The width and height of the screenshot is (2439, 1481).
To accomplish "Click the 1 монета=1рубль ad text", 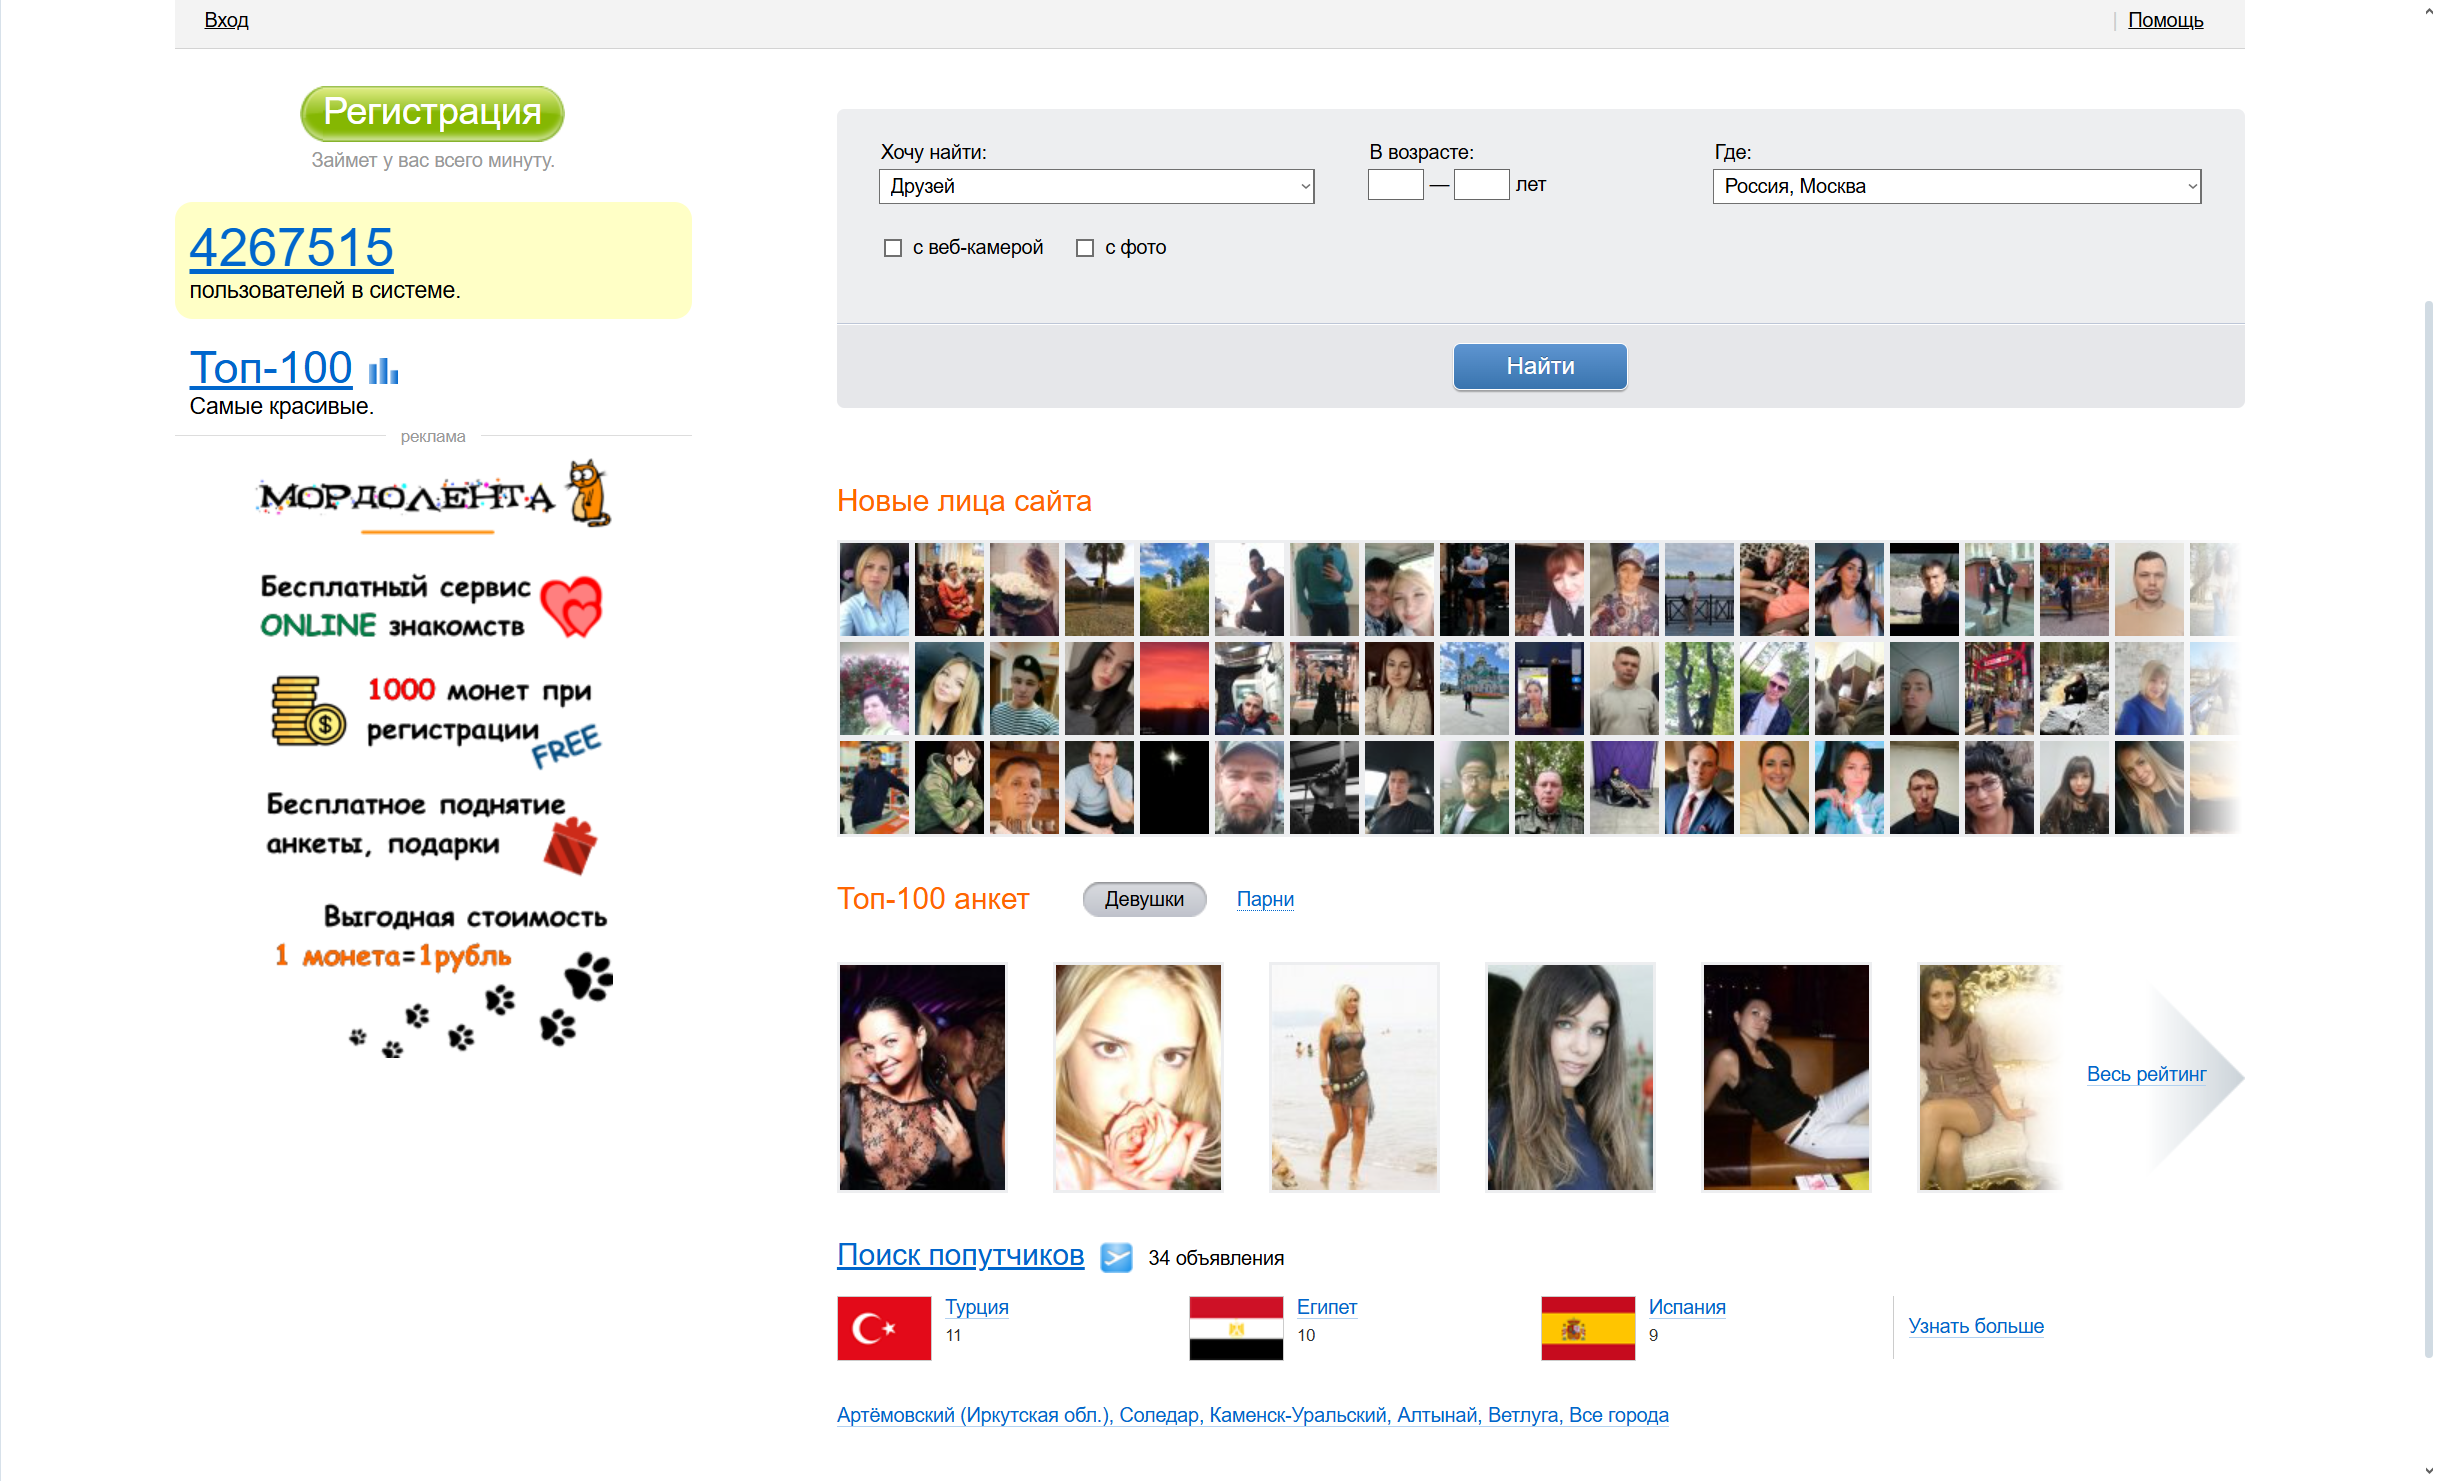I will [x=393, y=956].
